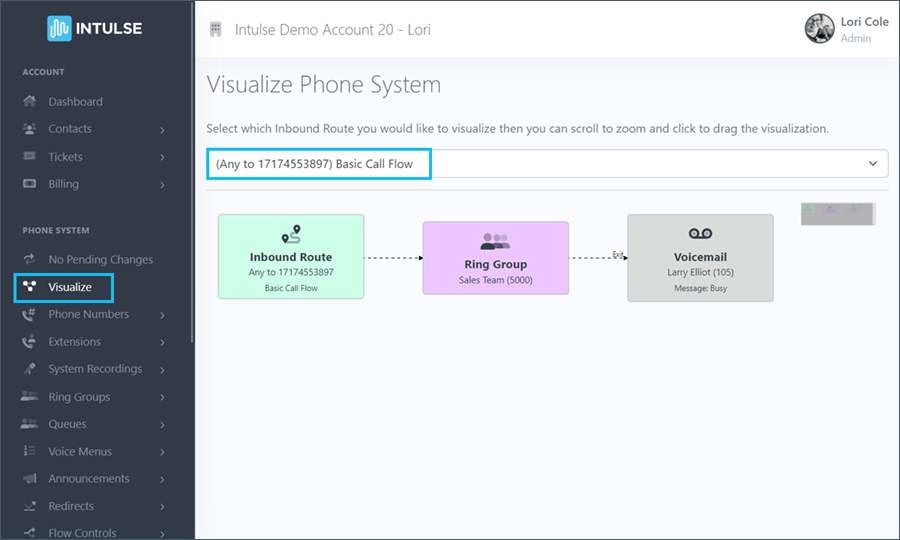Click the Basic Call Flow selection text
The height and width of the screenshot is (540, 900).
tap(314, 164)
